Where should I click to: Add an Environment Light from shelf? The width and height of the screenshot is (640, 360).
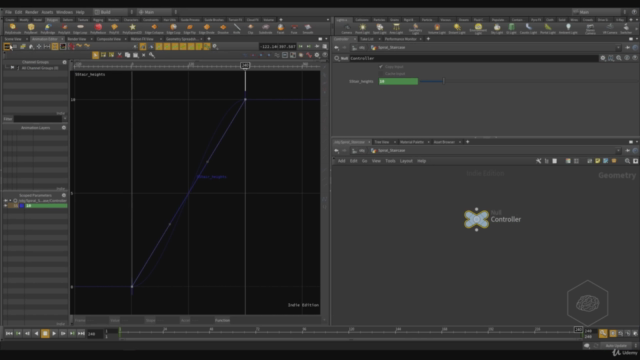478,29
